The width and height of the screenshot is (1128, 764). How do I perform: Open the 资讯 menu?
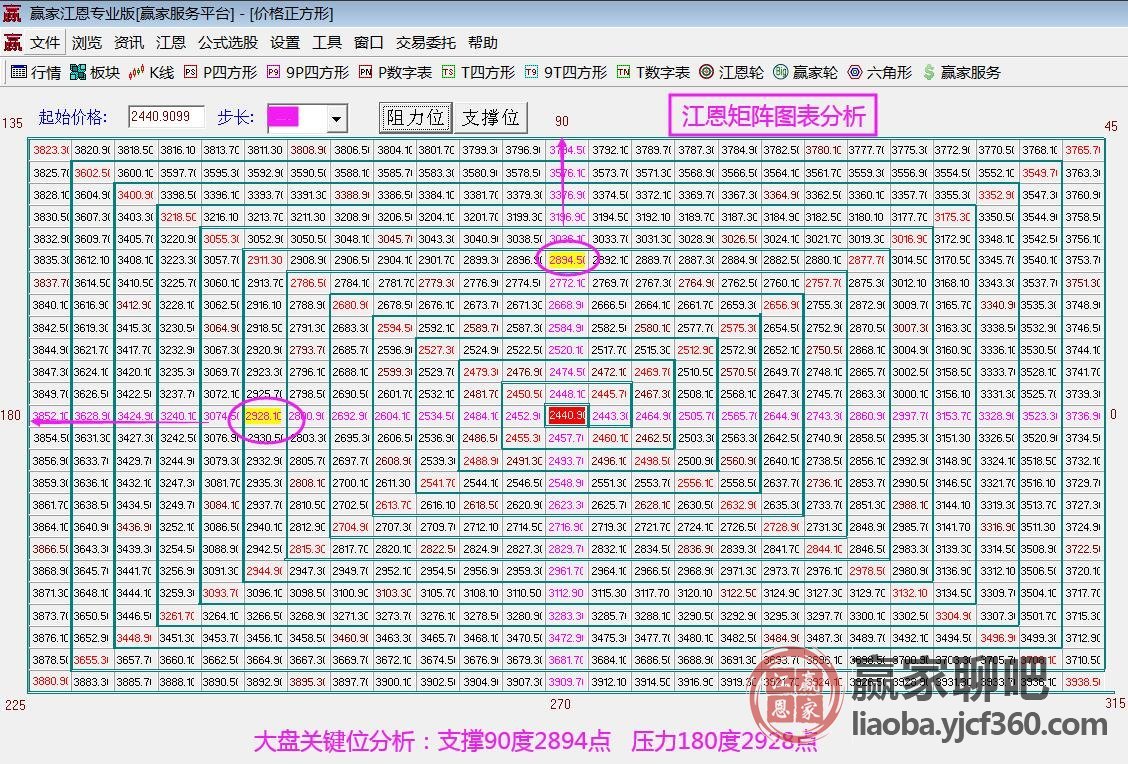click(129, 42)
